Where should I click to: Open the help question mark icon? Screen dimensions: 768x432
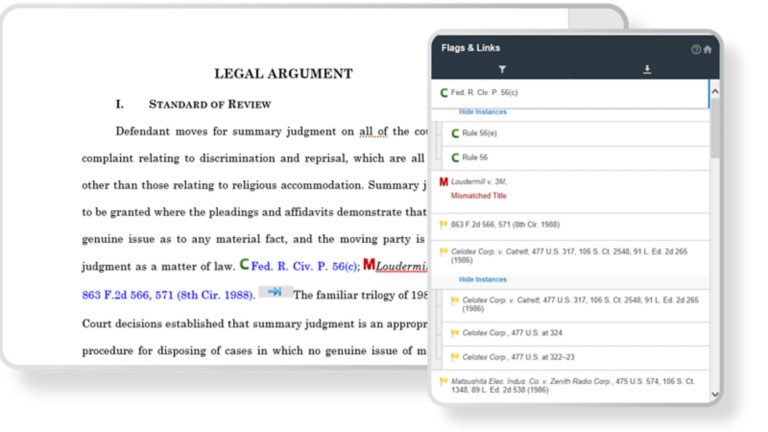(x=696, y=49)
